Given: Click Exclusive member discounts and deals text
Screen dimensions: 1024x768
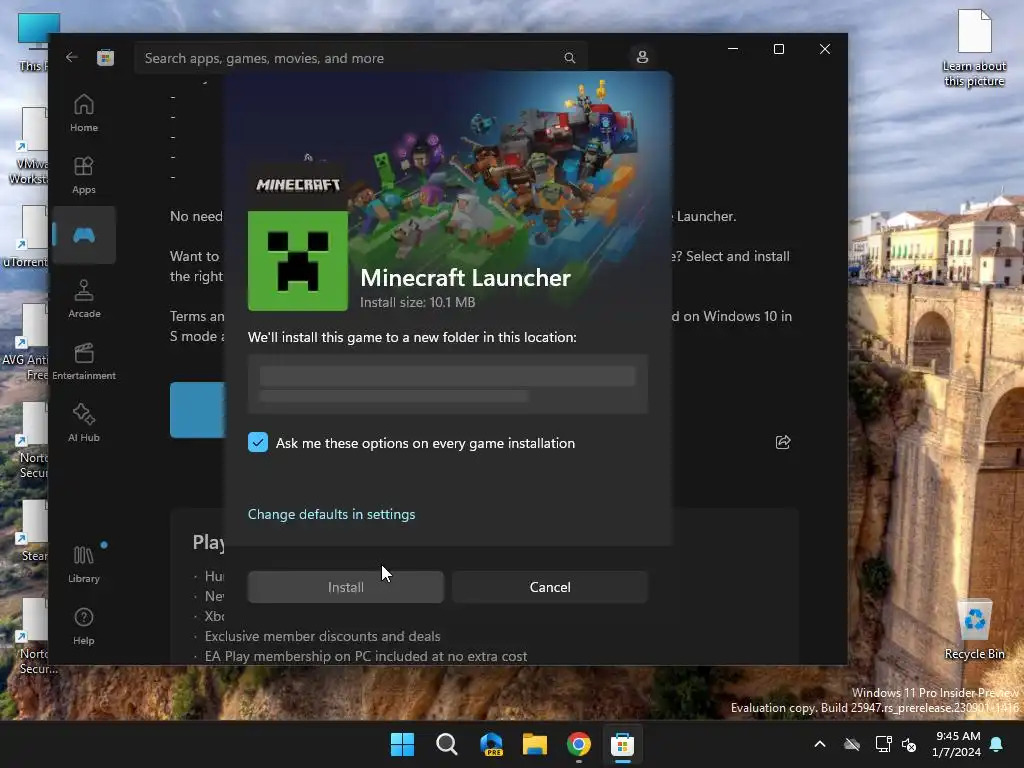Looking at the screenshot, I should pyautogui.click(x=323, y=636).
